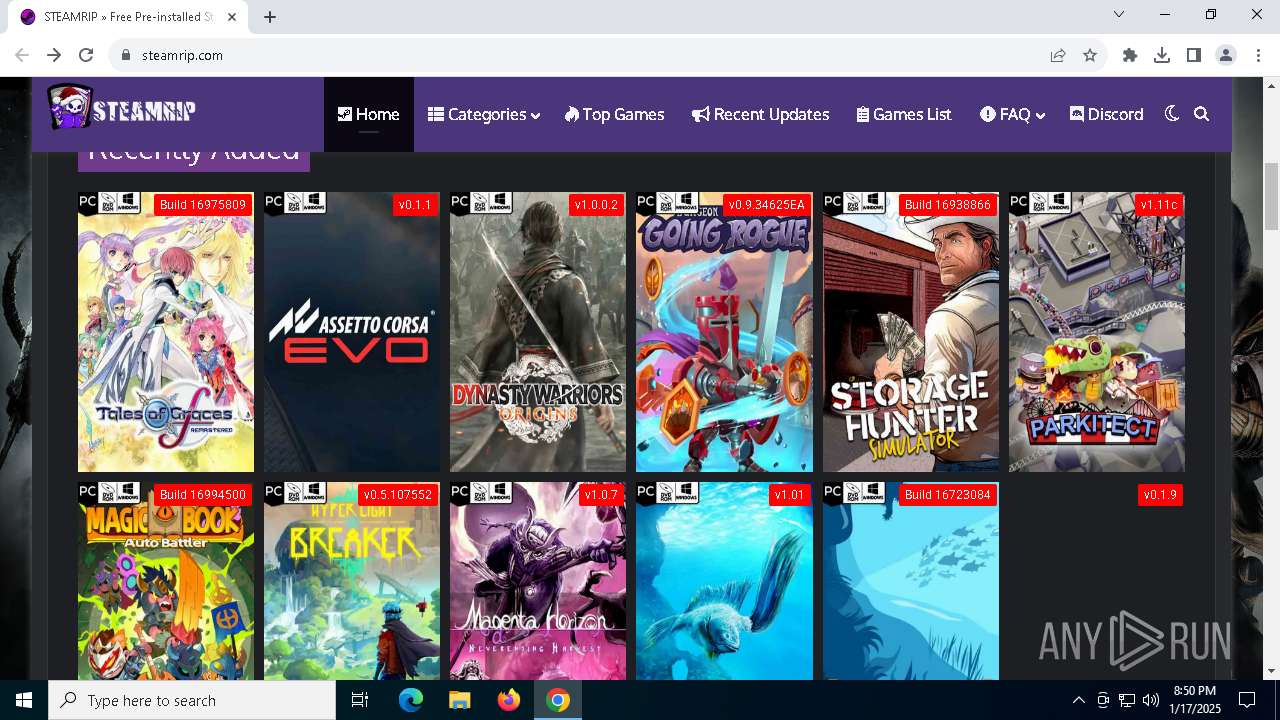
Task: Open File Explorer from taskbar
Action: (x=460, y=700)
